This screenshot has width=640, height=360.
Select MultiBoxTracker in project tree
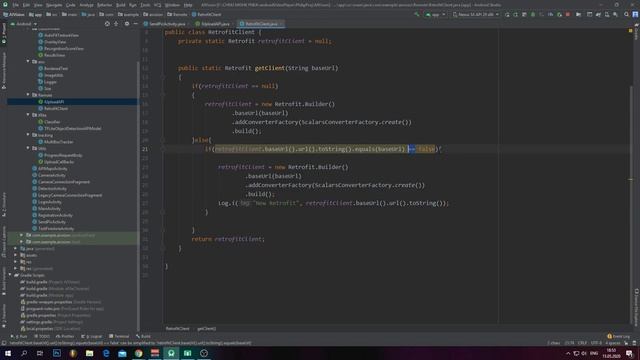click(58, 142)
